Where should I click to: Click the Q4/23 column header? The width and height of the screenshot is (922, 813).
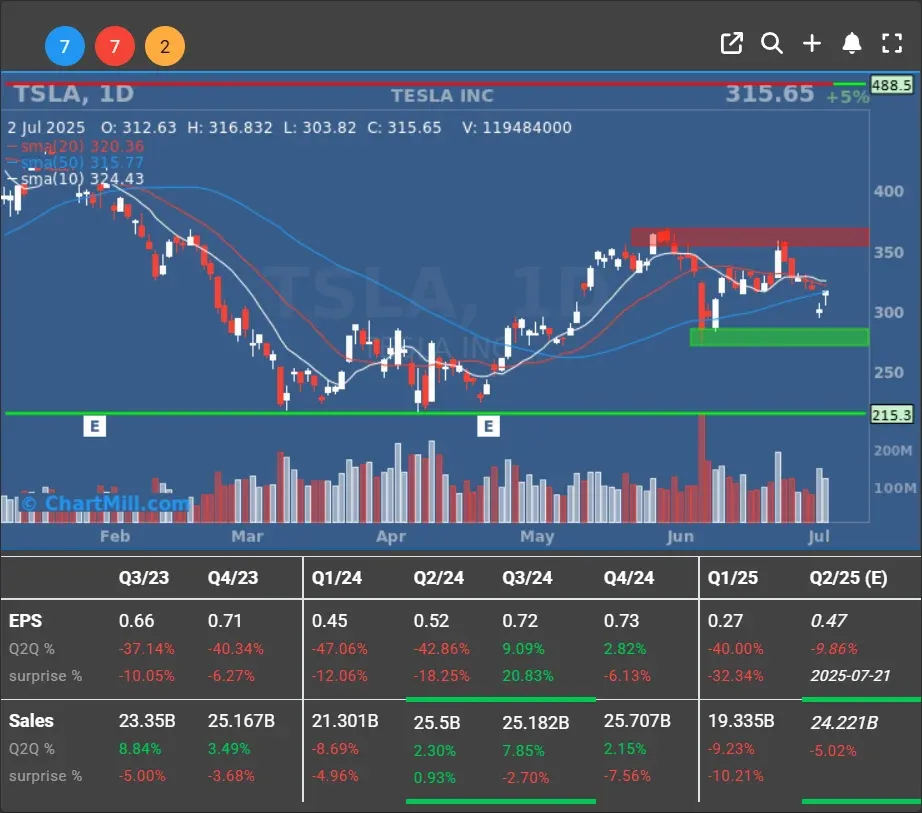[x=233, y=578]
